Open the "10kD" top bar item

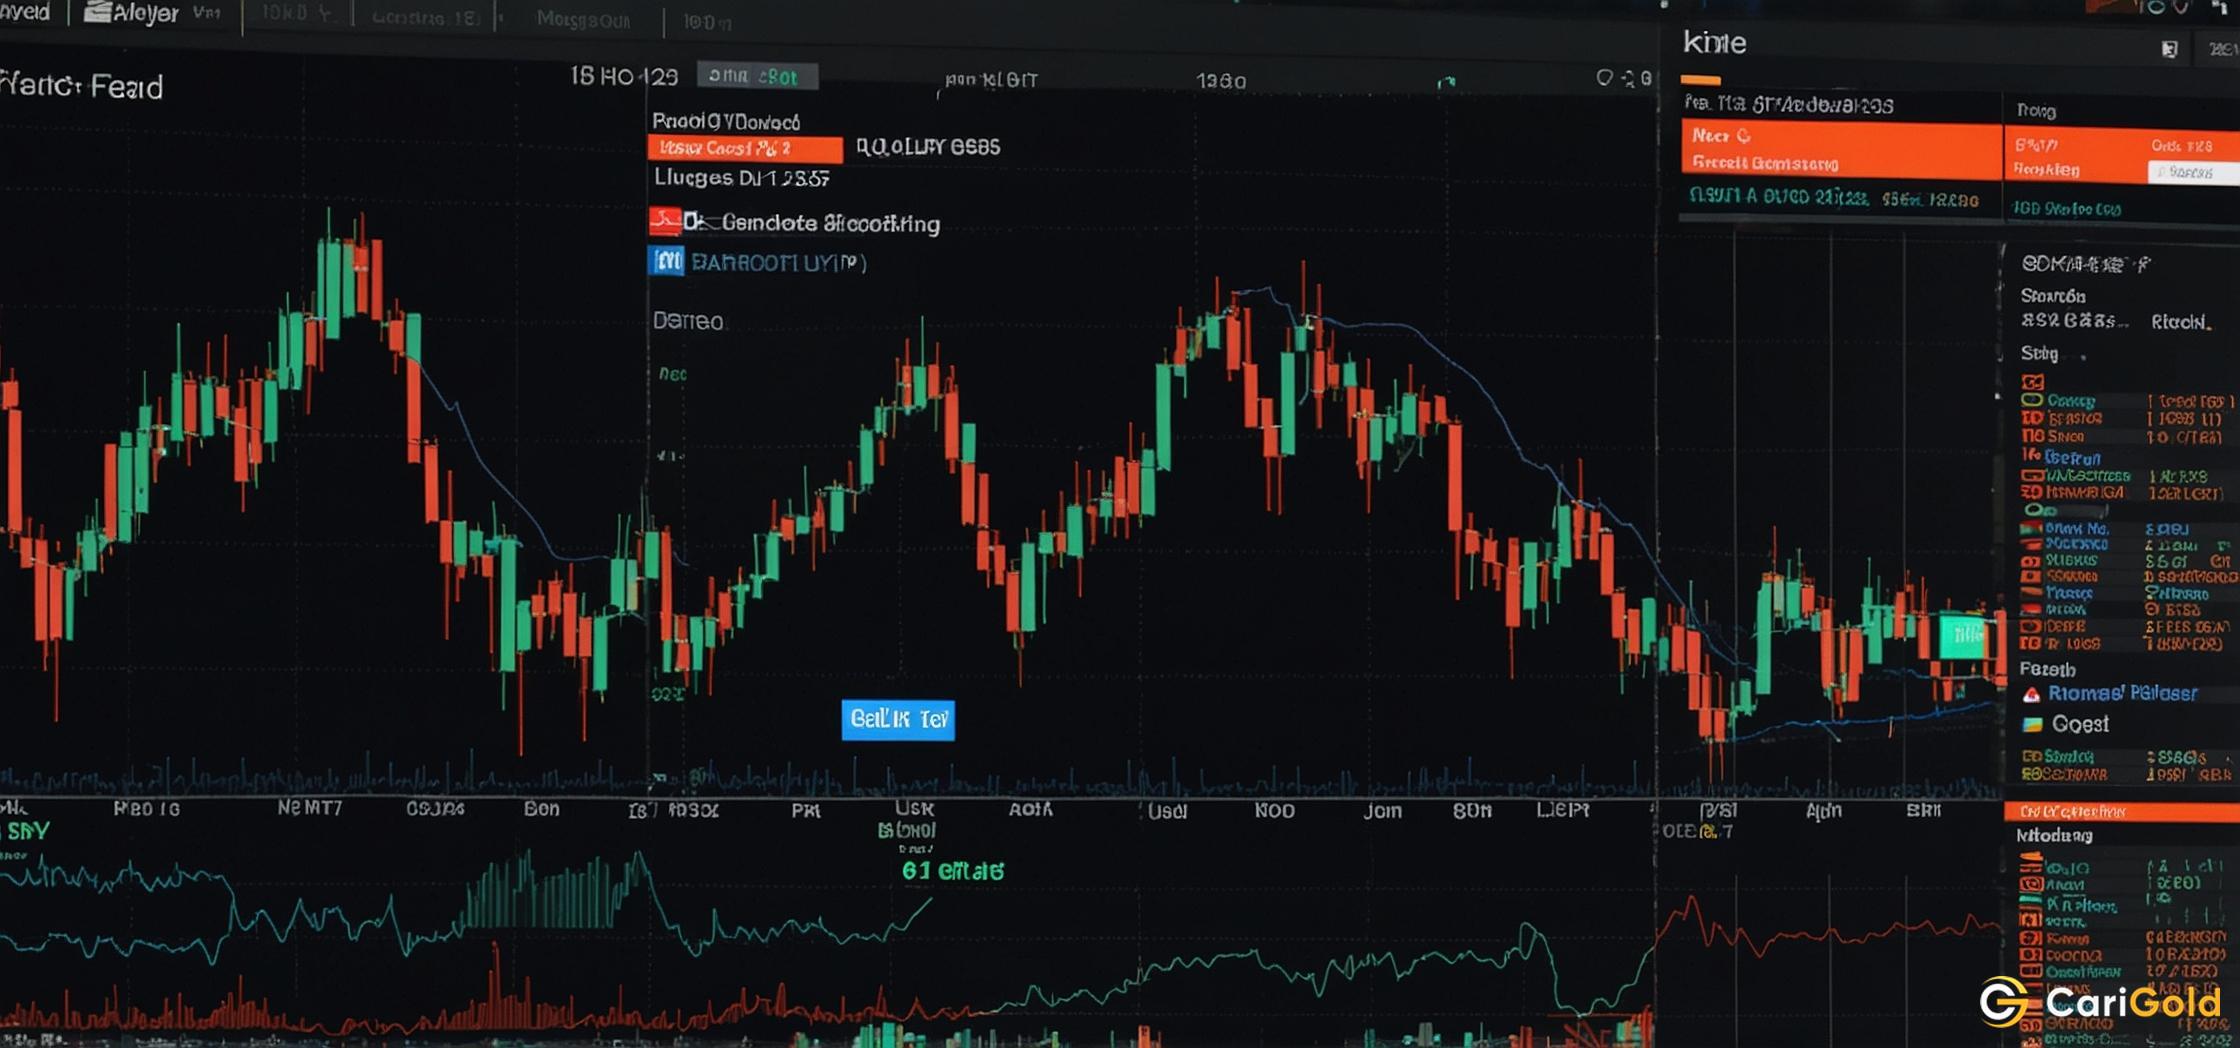[x=294, y=15]
